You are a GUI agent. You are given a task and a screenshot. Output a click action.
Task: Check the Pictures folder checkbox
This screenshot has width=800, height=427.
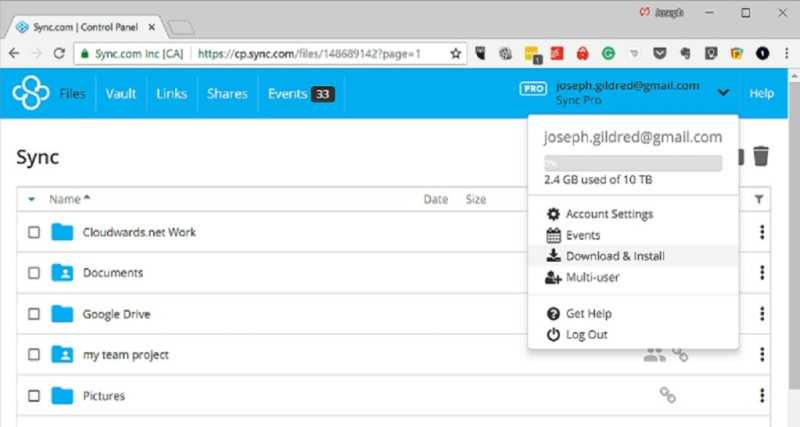[34, 395]
